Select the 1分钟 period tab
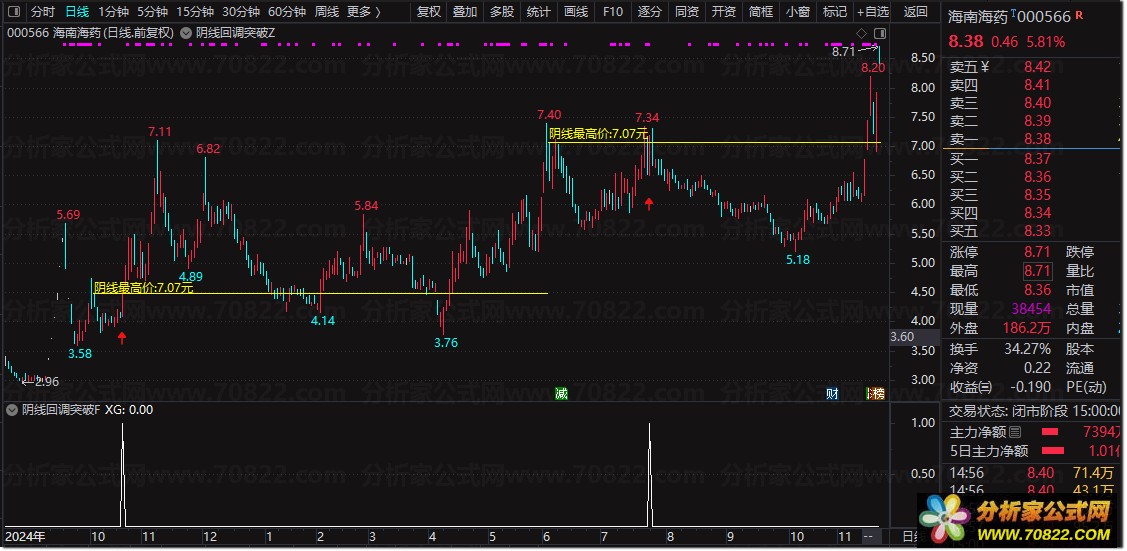 (x=113, y=11)
